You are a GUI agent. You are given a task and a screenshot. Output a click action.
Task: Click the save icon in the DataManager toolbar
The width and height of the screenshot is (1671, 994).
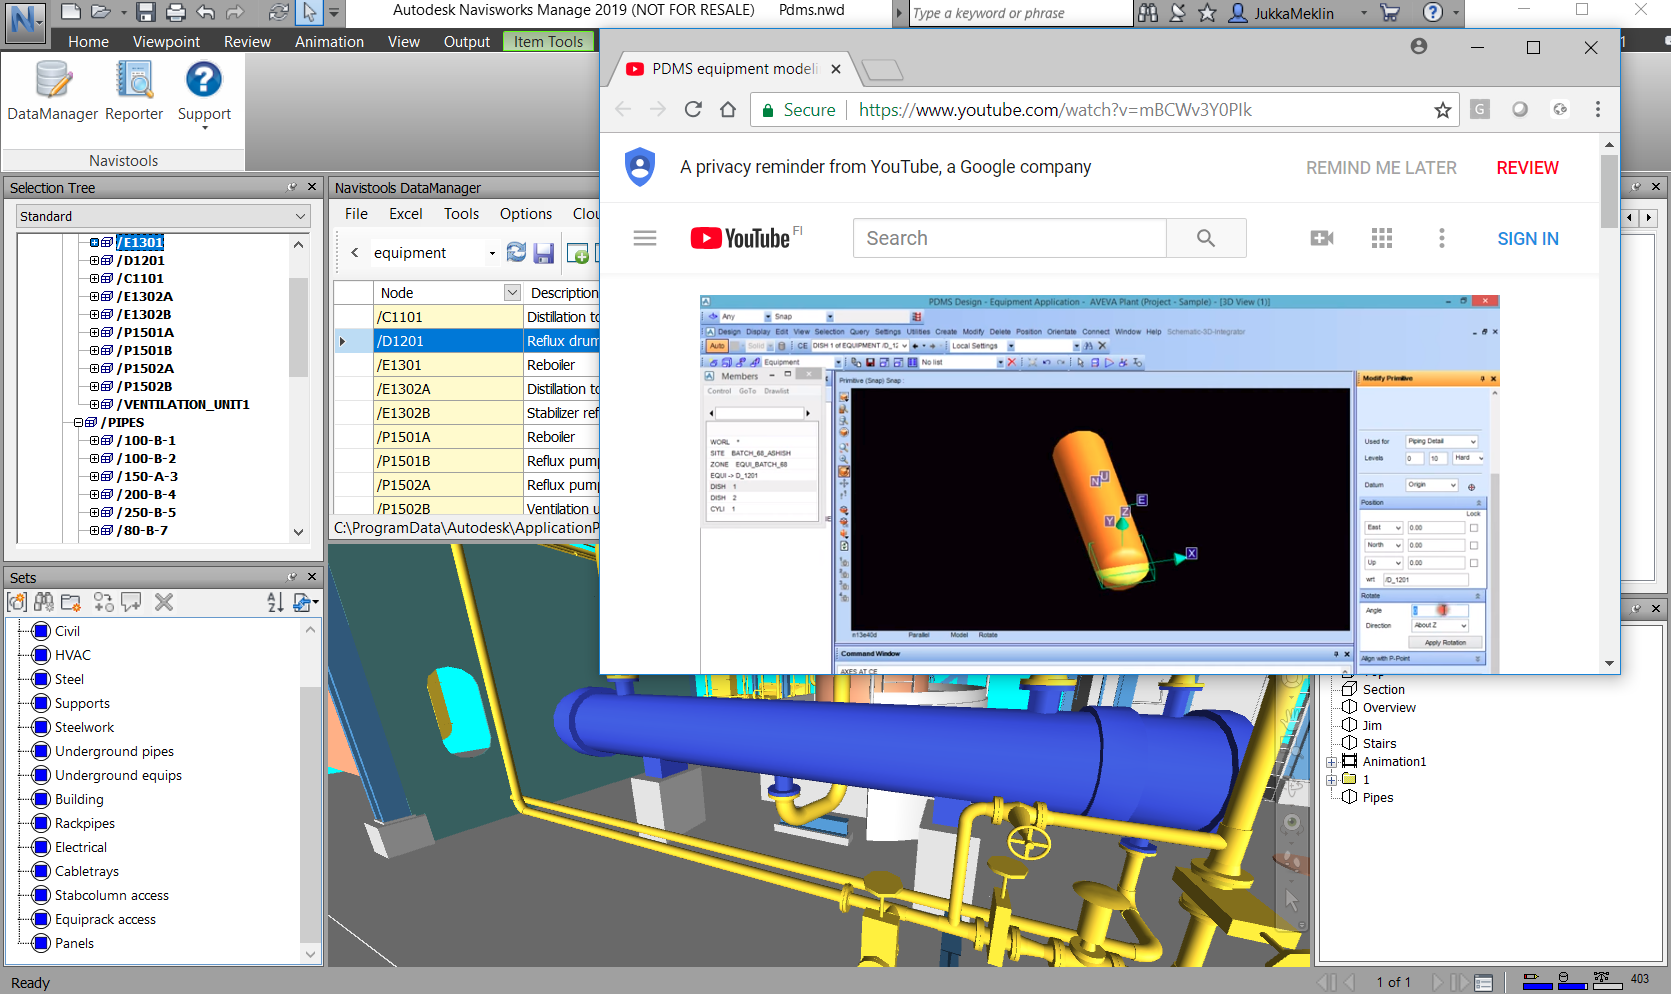point(544,253)
